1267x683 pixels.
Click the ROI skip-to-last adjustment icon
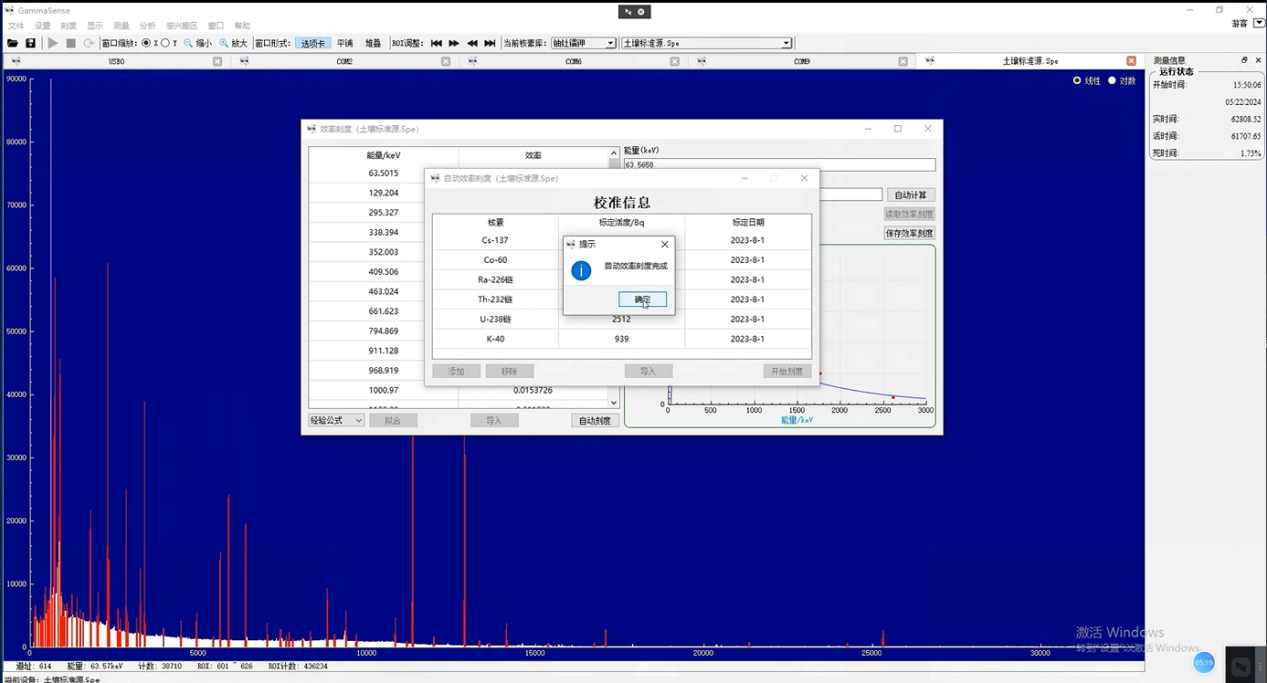coord(489,43)
